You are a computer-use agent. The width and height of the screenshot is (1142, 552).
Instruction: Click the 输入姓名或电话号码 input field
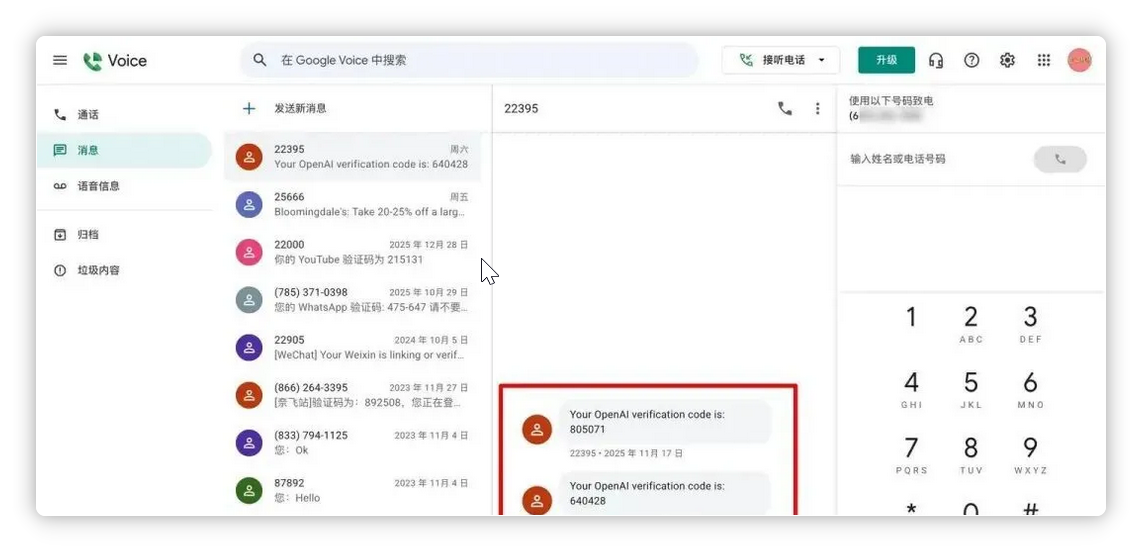(x=936, y=159)
